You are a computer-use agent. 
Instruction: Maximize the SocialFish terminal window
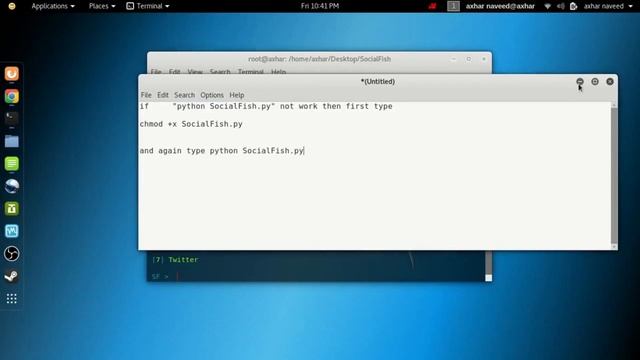pyautogui.click(x=469, y=59)
